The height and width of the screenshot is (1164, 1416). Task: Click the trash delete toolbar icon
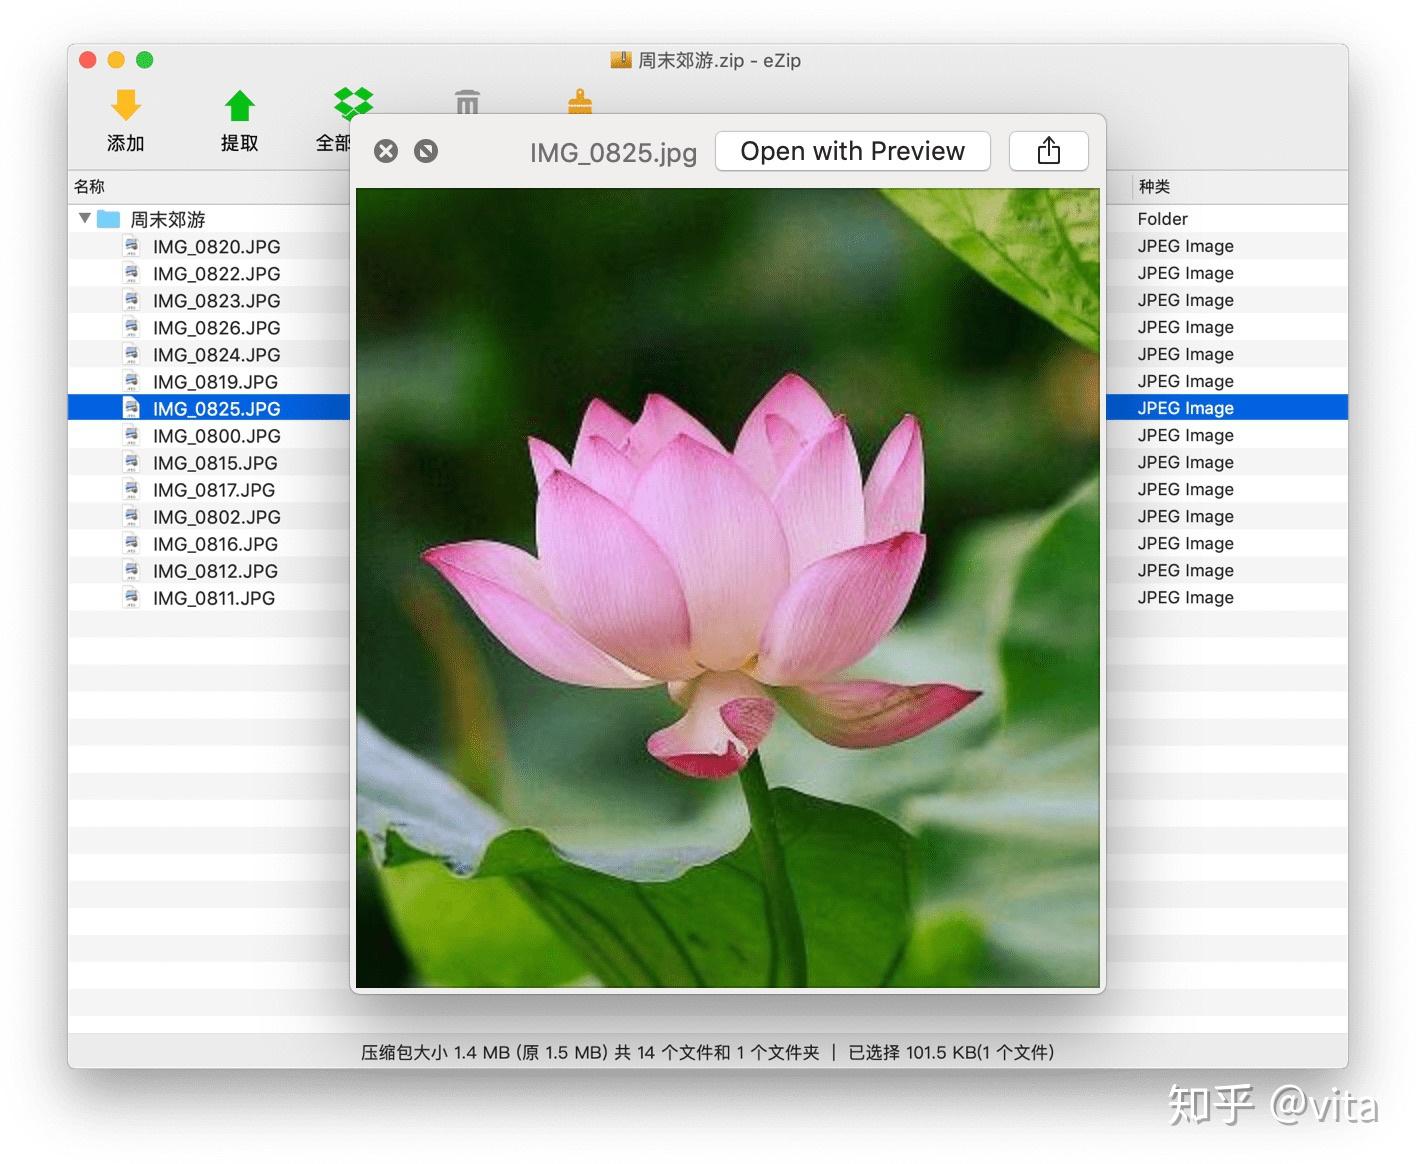tap(467, 101)
